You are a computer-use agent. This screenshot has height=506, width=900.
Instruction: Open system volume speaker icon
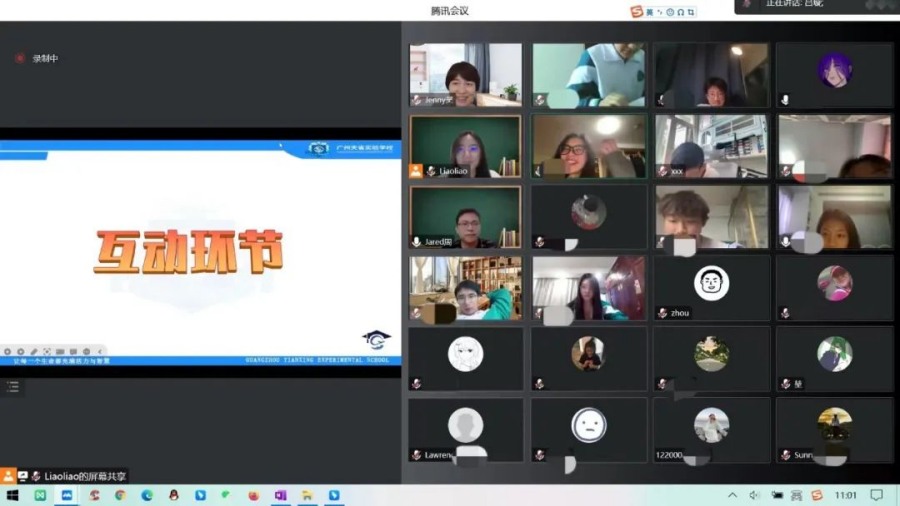(754, 495)
